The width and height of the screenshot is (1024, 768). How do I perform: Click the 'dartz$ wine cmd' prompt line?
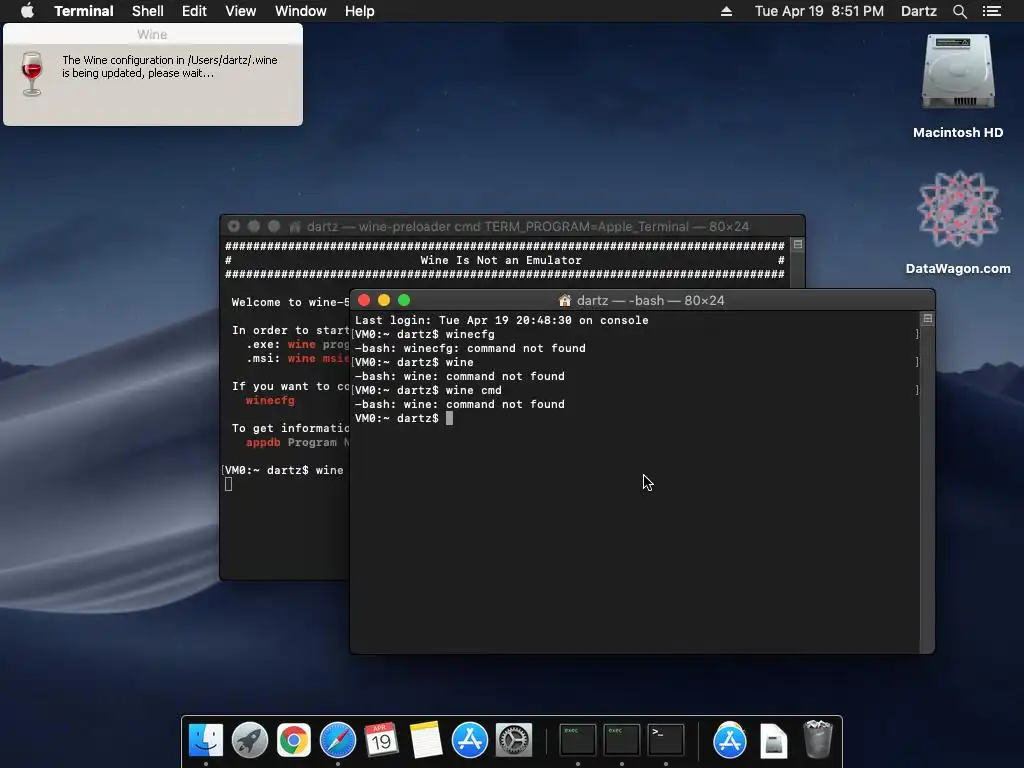coord(428,390)
